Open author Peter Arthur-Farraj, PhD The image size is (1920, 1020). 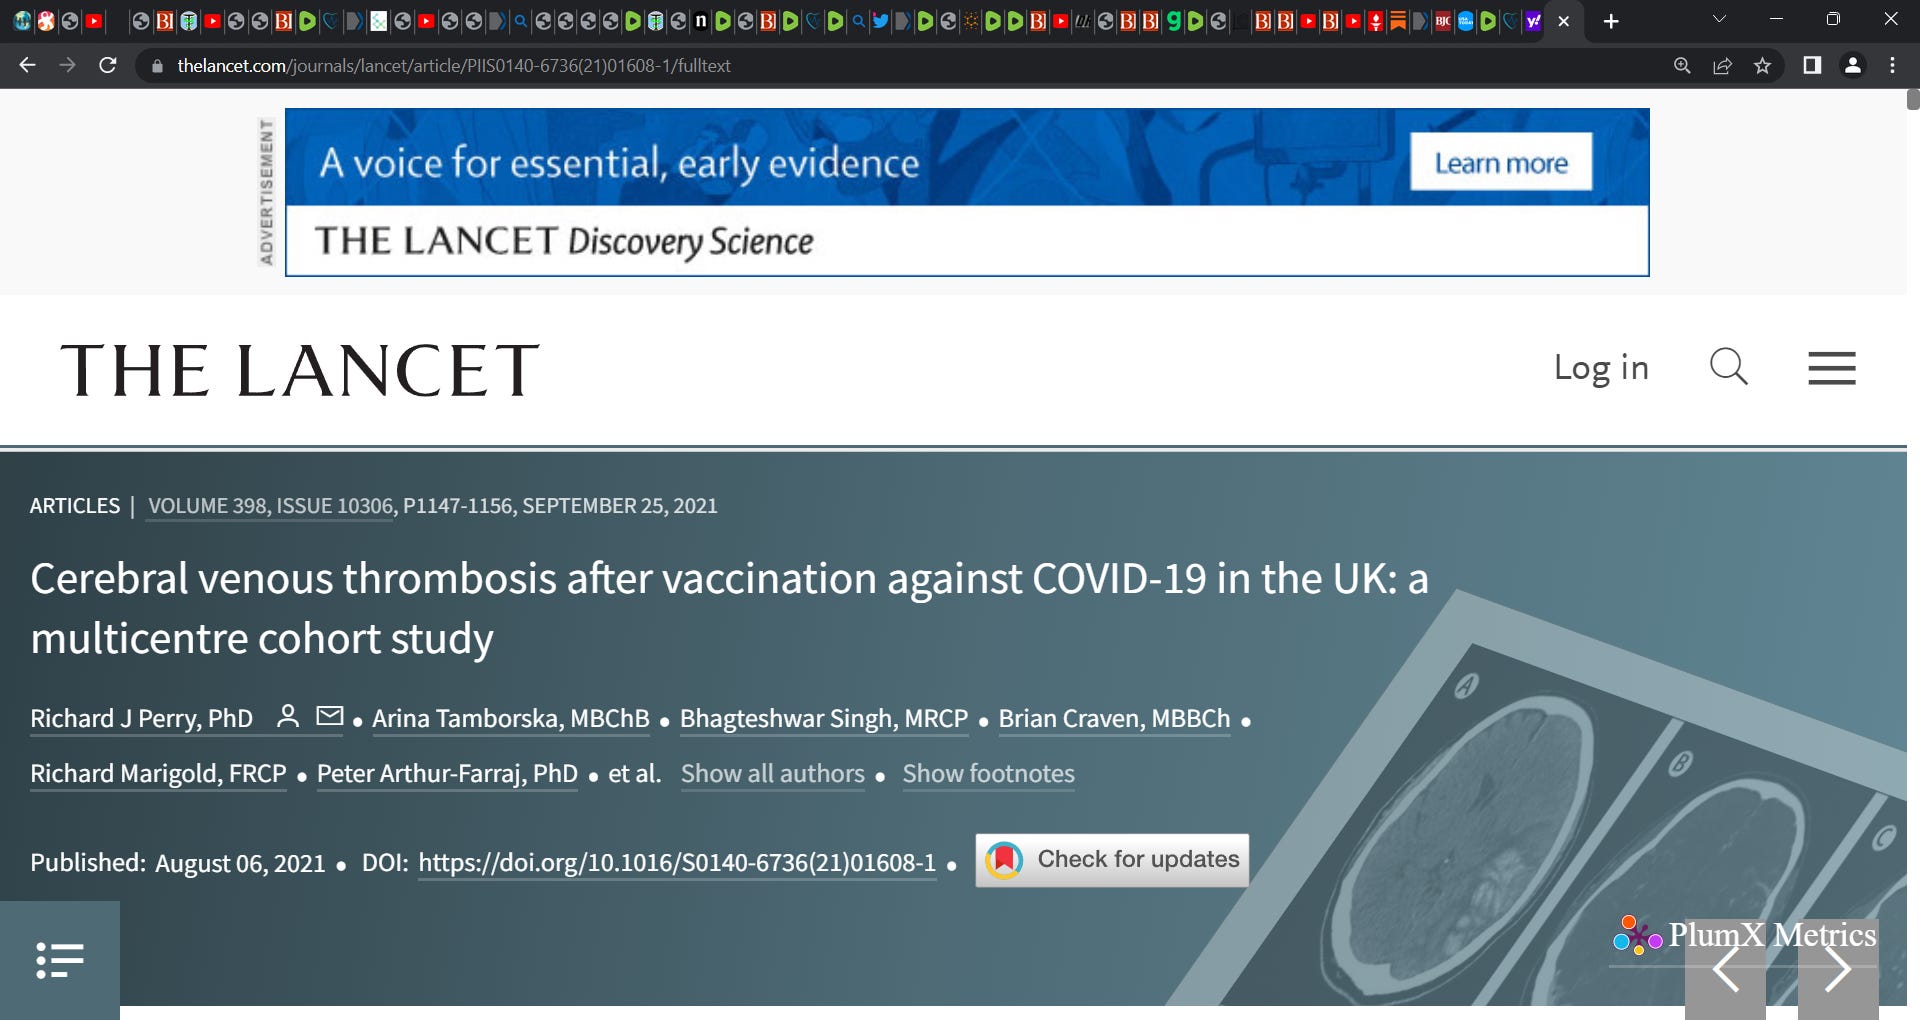(x=447, y=773)
